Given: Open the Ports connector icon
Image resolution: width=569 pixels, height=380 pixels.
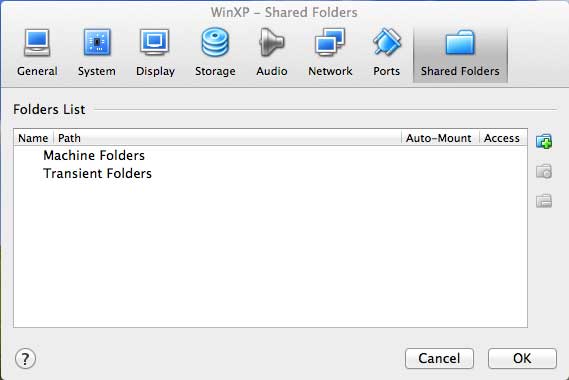Looking at the screenshot, I should 387,43.
